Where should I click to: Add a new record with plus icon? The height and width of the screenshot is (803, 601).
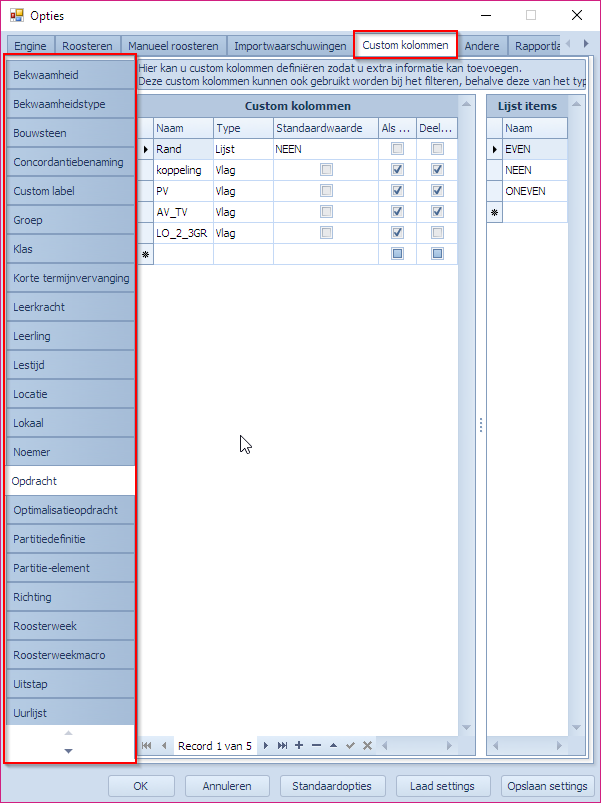pos(299,746)
